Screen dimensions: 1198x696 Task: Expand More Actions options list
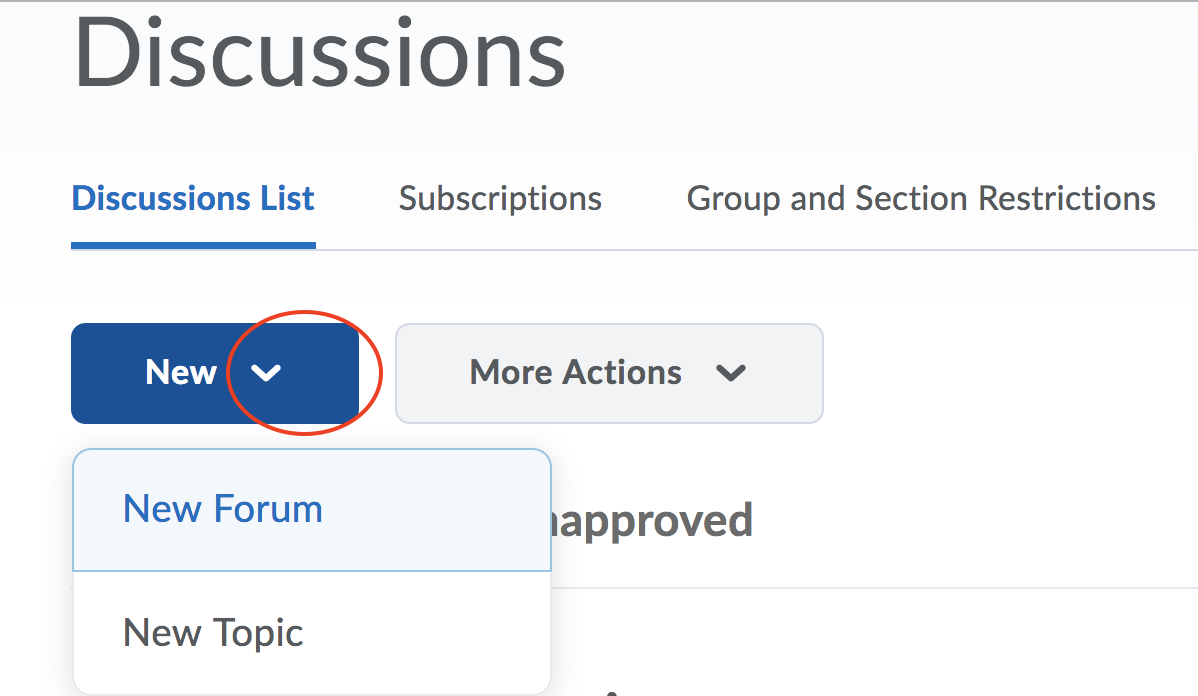click(x=731, y=373)
